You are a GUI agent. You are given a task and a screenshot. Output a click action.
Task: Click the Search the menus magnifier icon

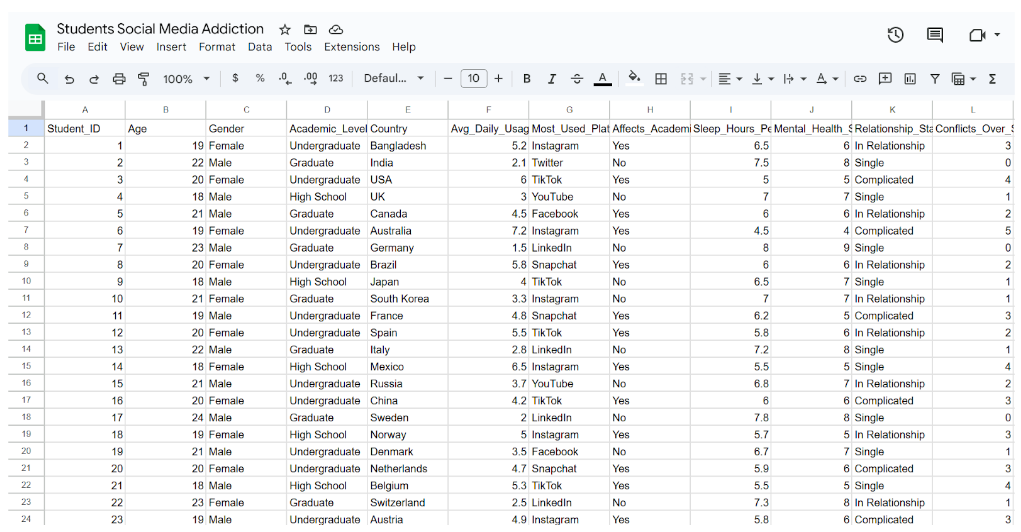42,78
